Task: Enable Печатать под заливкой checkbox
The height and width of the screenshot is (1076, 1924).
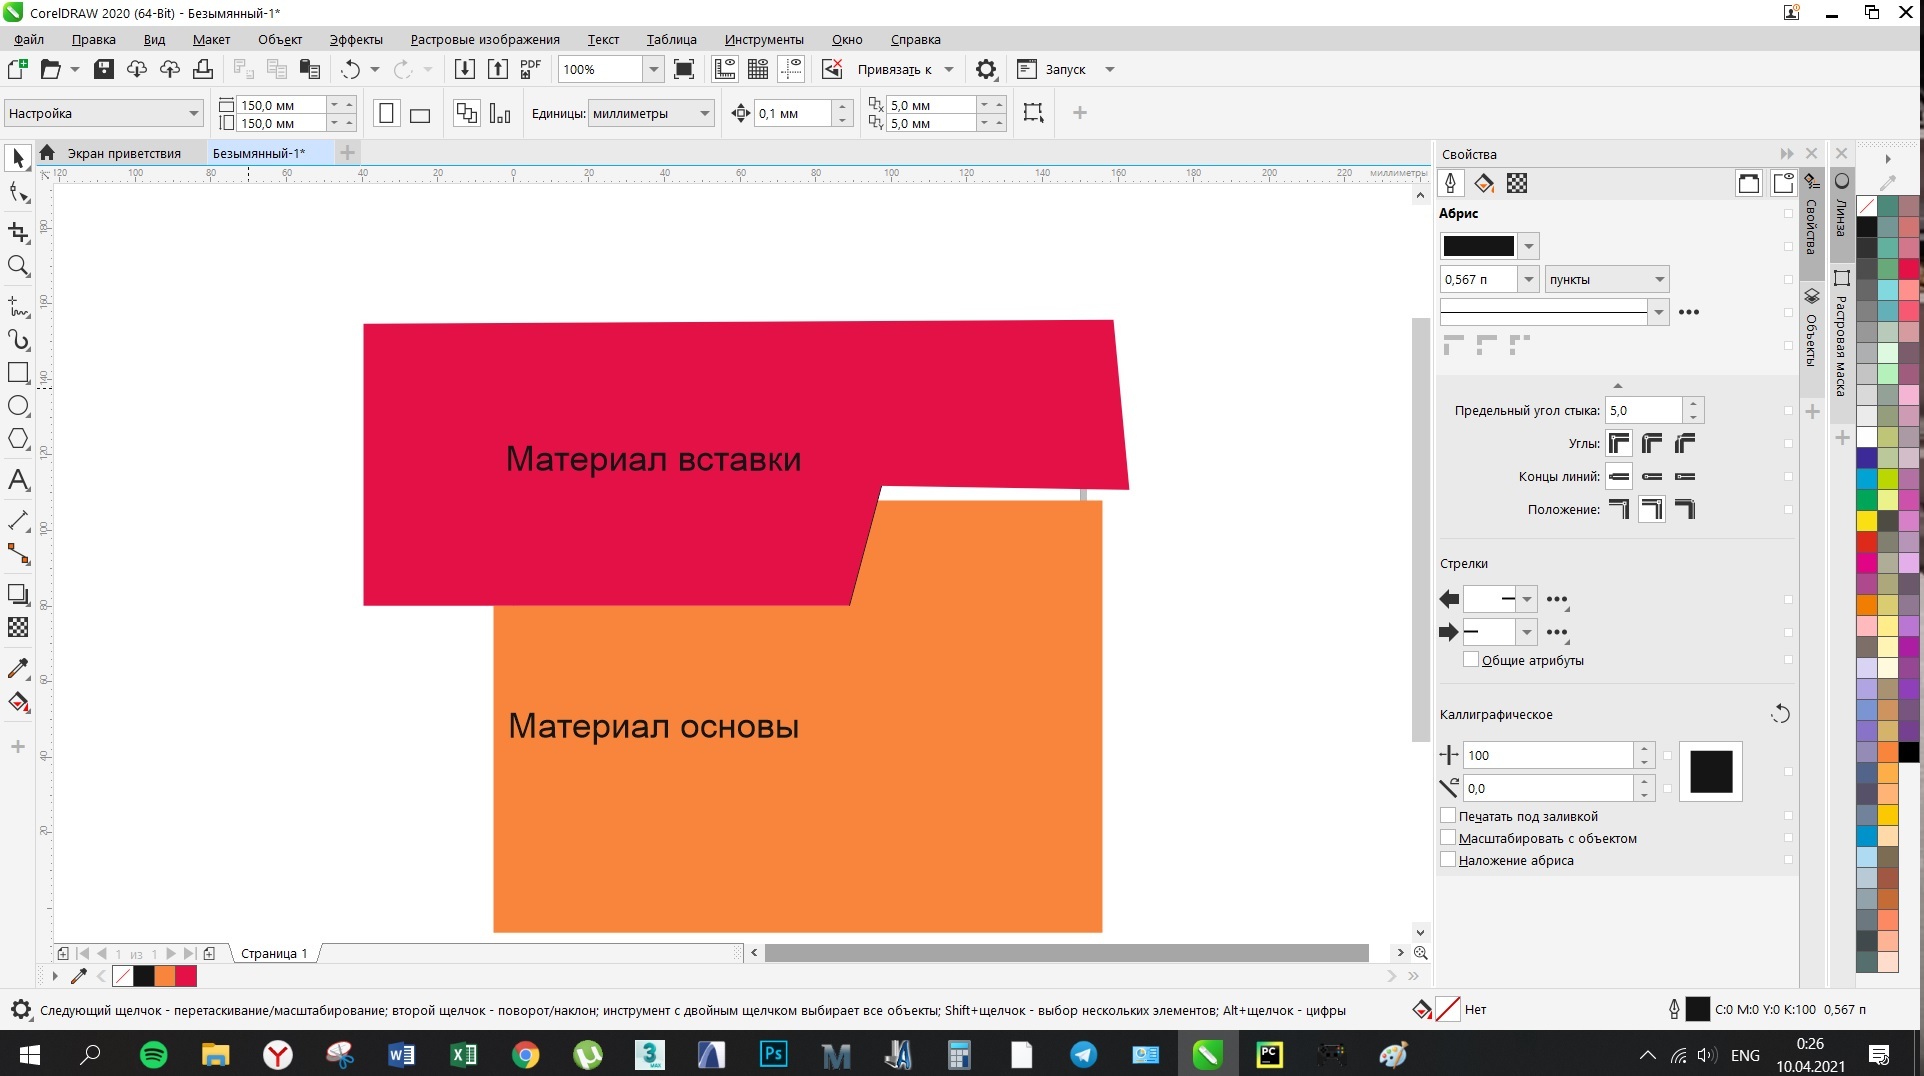Action: click(x=1448, y=815)
